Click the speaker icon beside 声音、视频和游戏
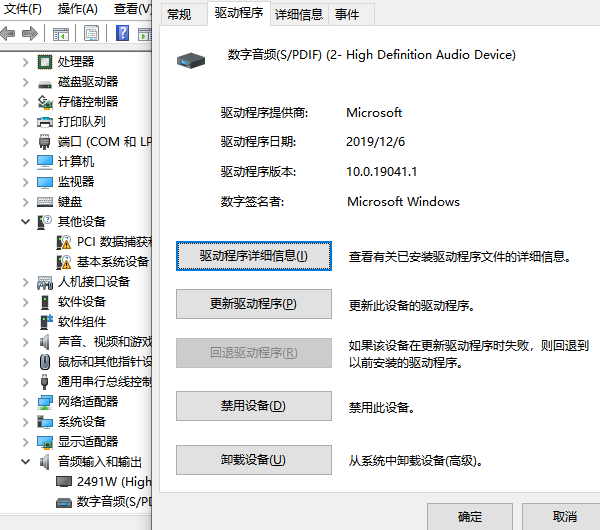 (45, 342)
